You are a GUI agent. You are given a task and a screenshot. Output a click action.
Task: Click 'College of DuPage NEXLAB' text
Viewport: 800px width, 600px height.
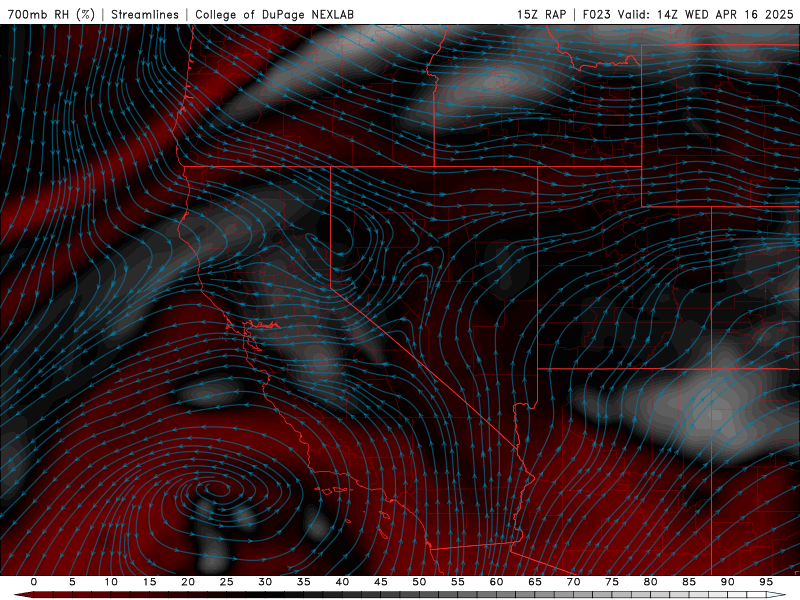[274, 14]
